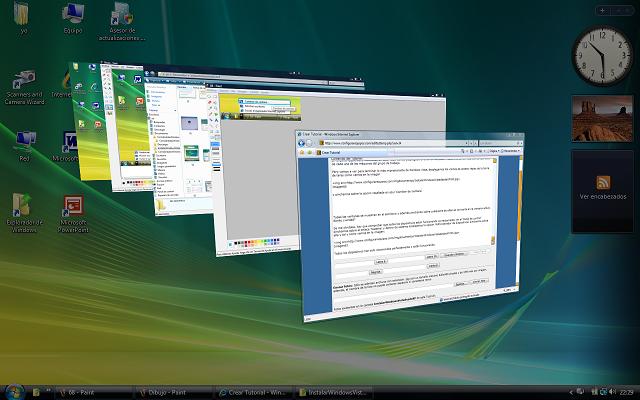The height and width of the screenshot is (400, 640).
Task: Open the partly hidden Microsoft Word desktop shortcut
Action: click(x=65, y=146)
